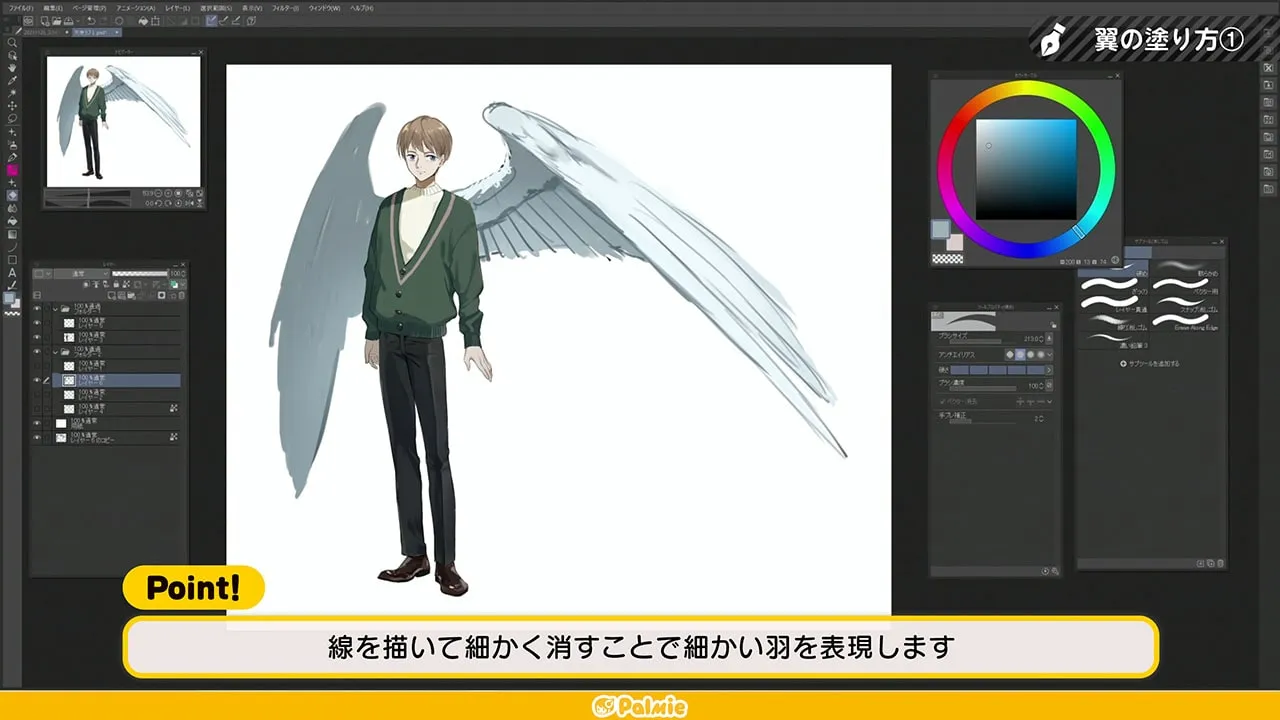Open the ファイル menu
This screenshot has width=1280, height=720.
[18, 8]
